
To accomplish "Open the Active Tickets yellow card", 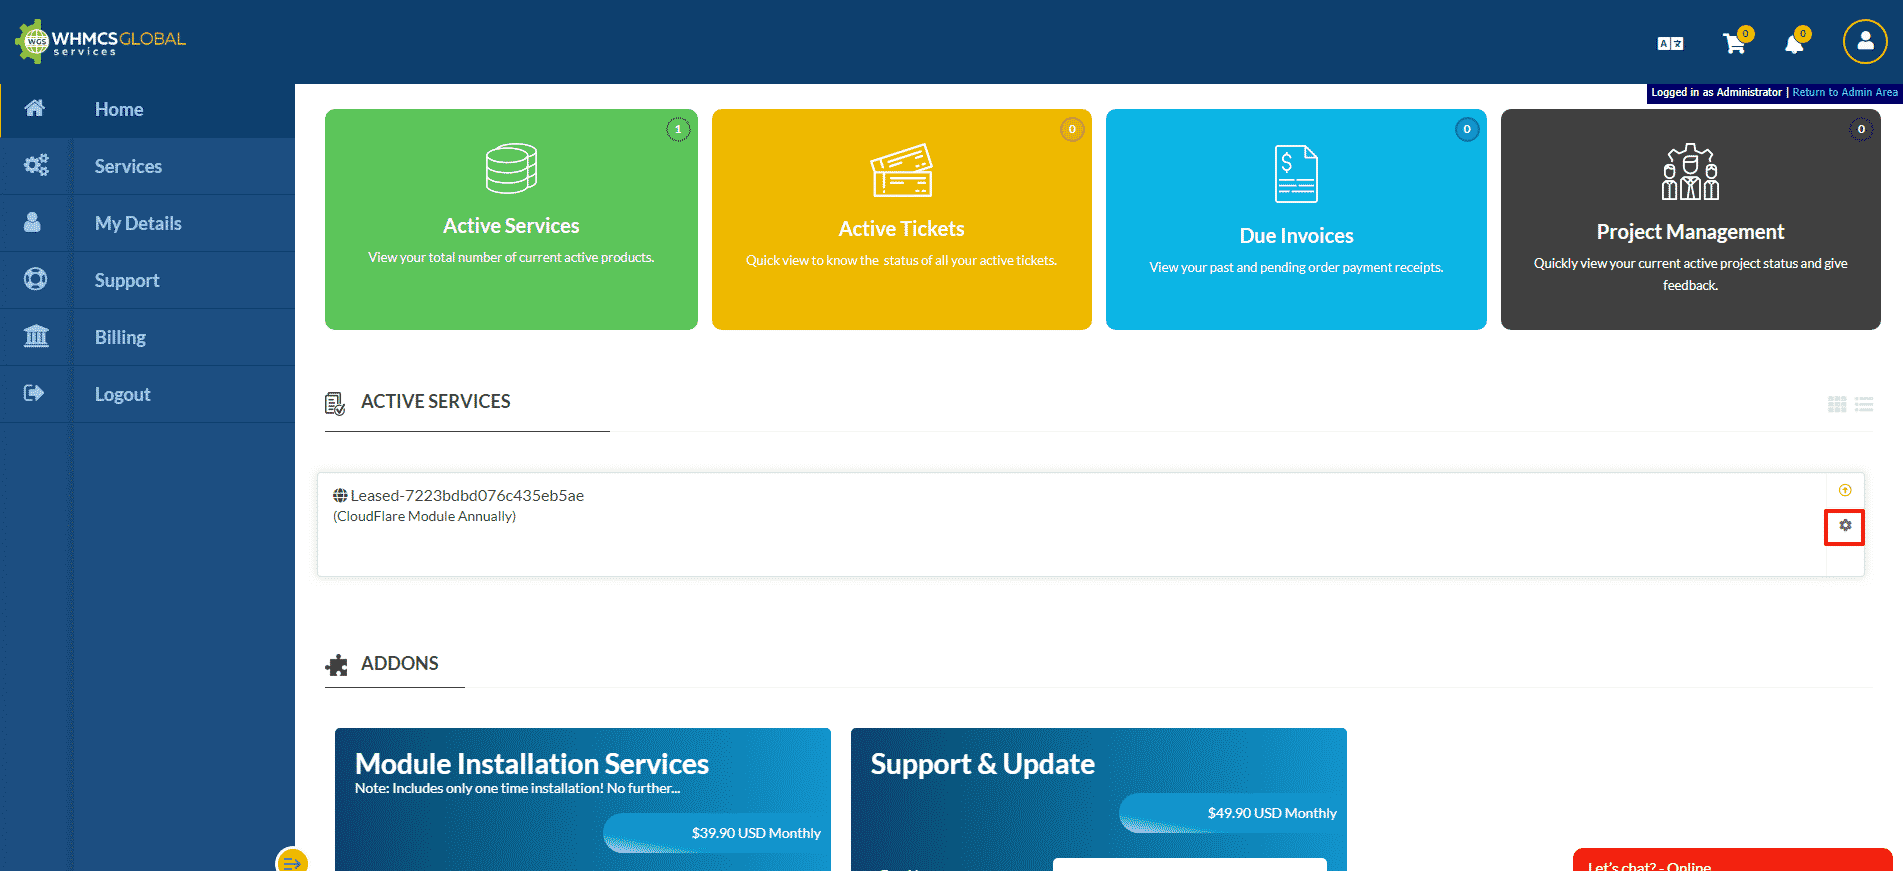I will point(901,220).
